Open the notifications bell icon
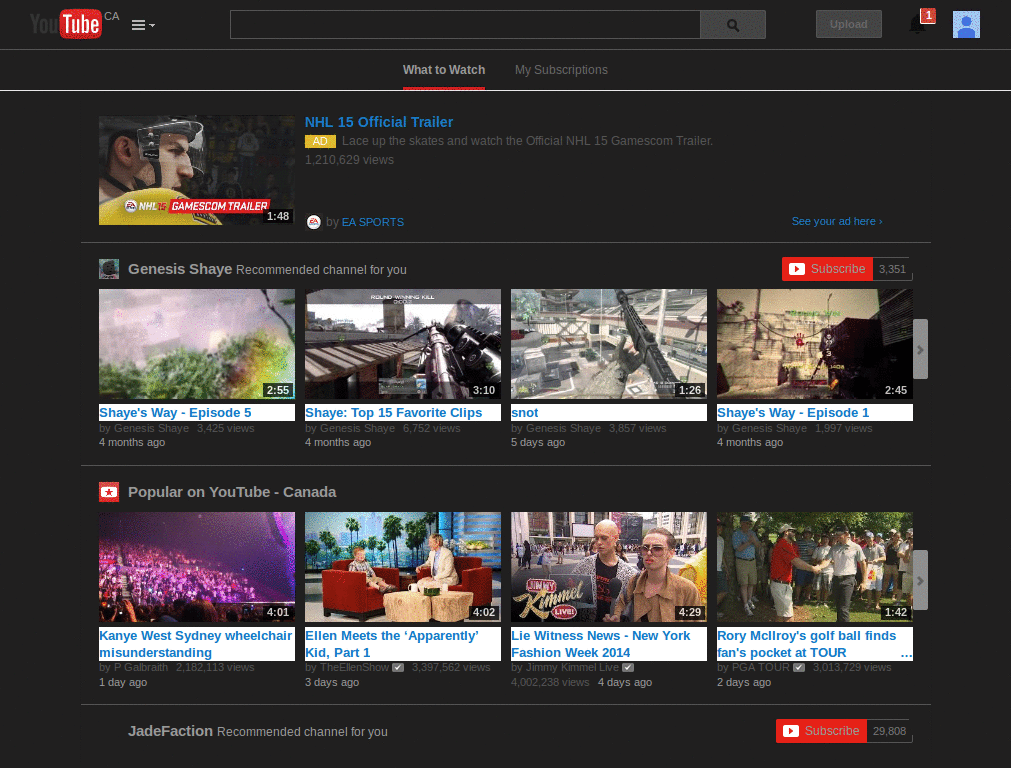This screenshot has height=768, width=1024. (918, 25)
